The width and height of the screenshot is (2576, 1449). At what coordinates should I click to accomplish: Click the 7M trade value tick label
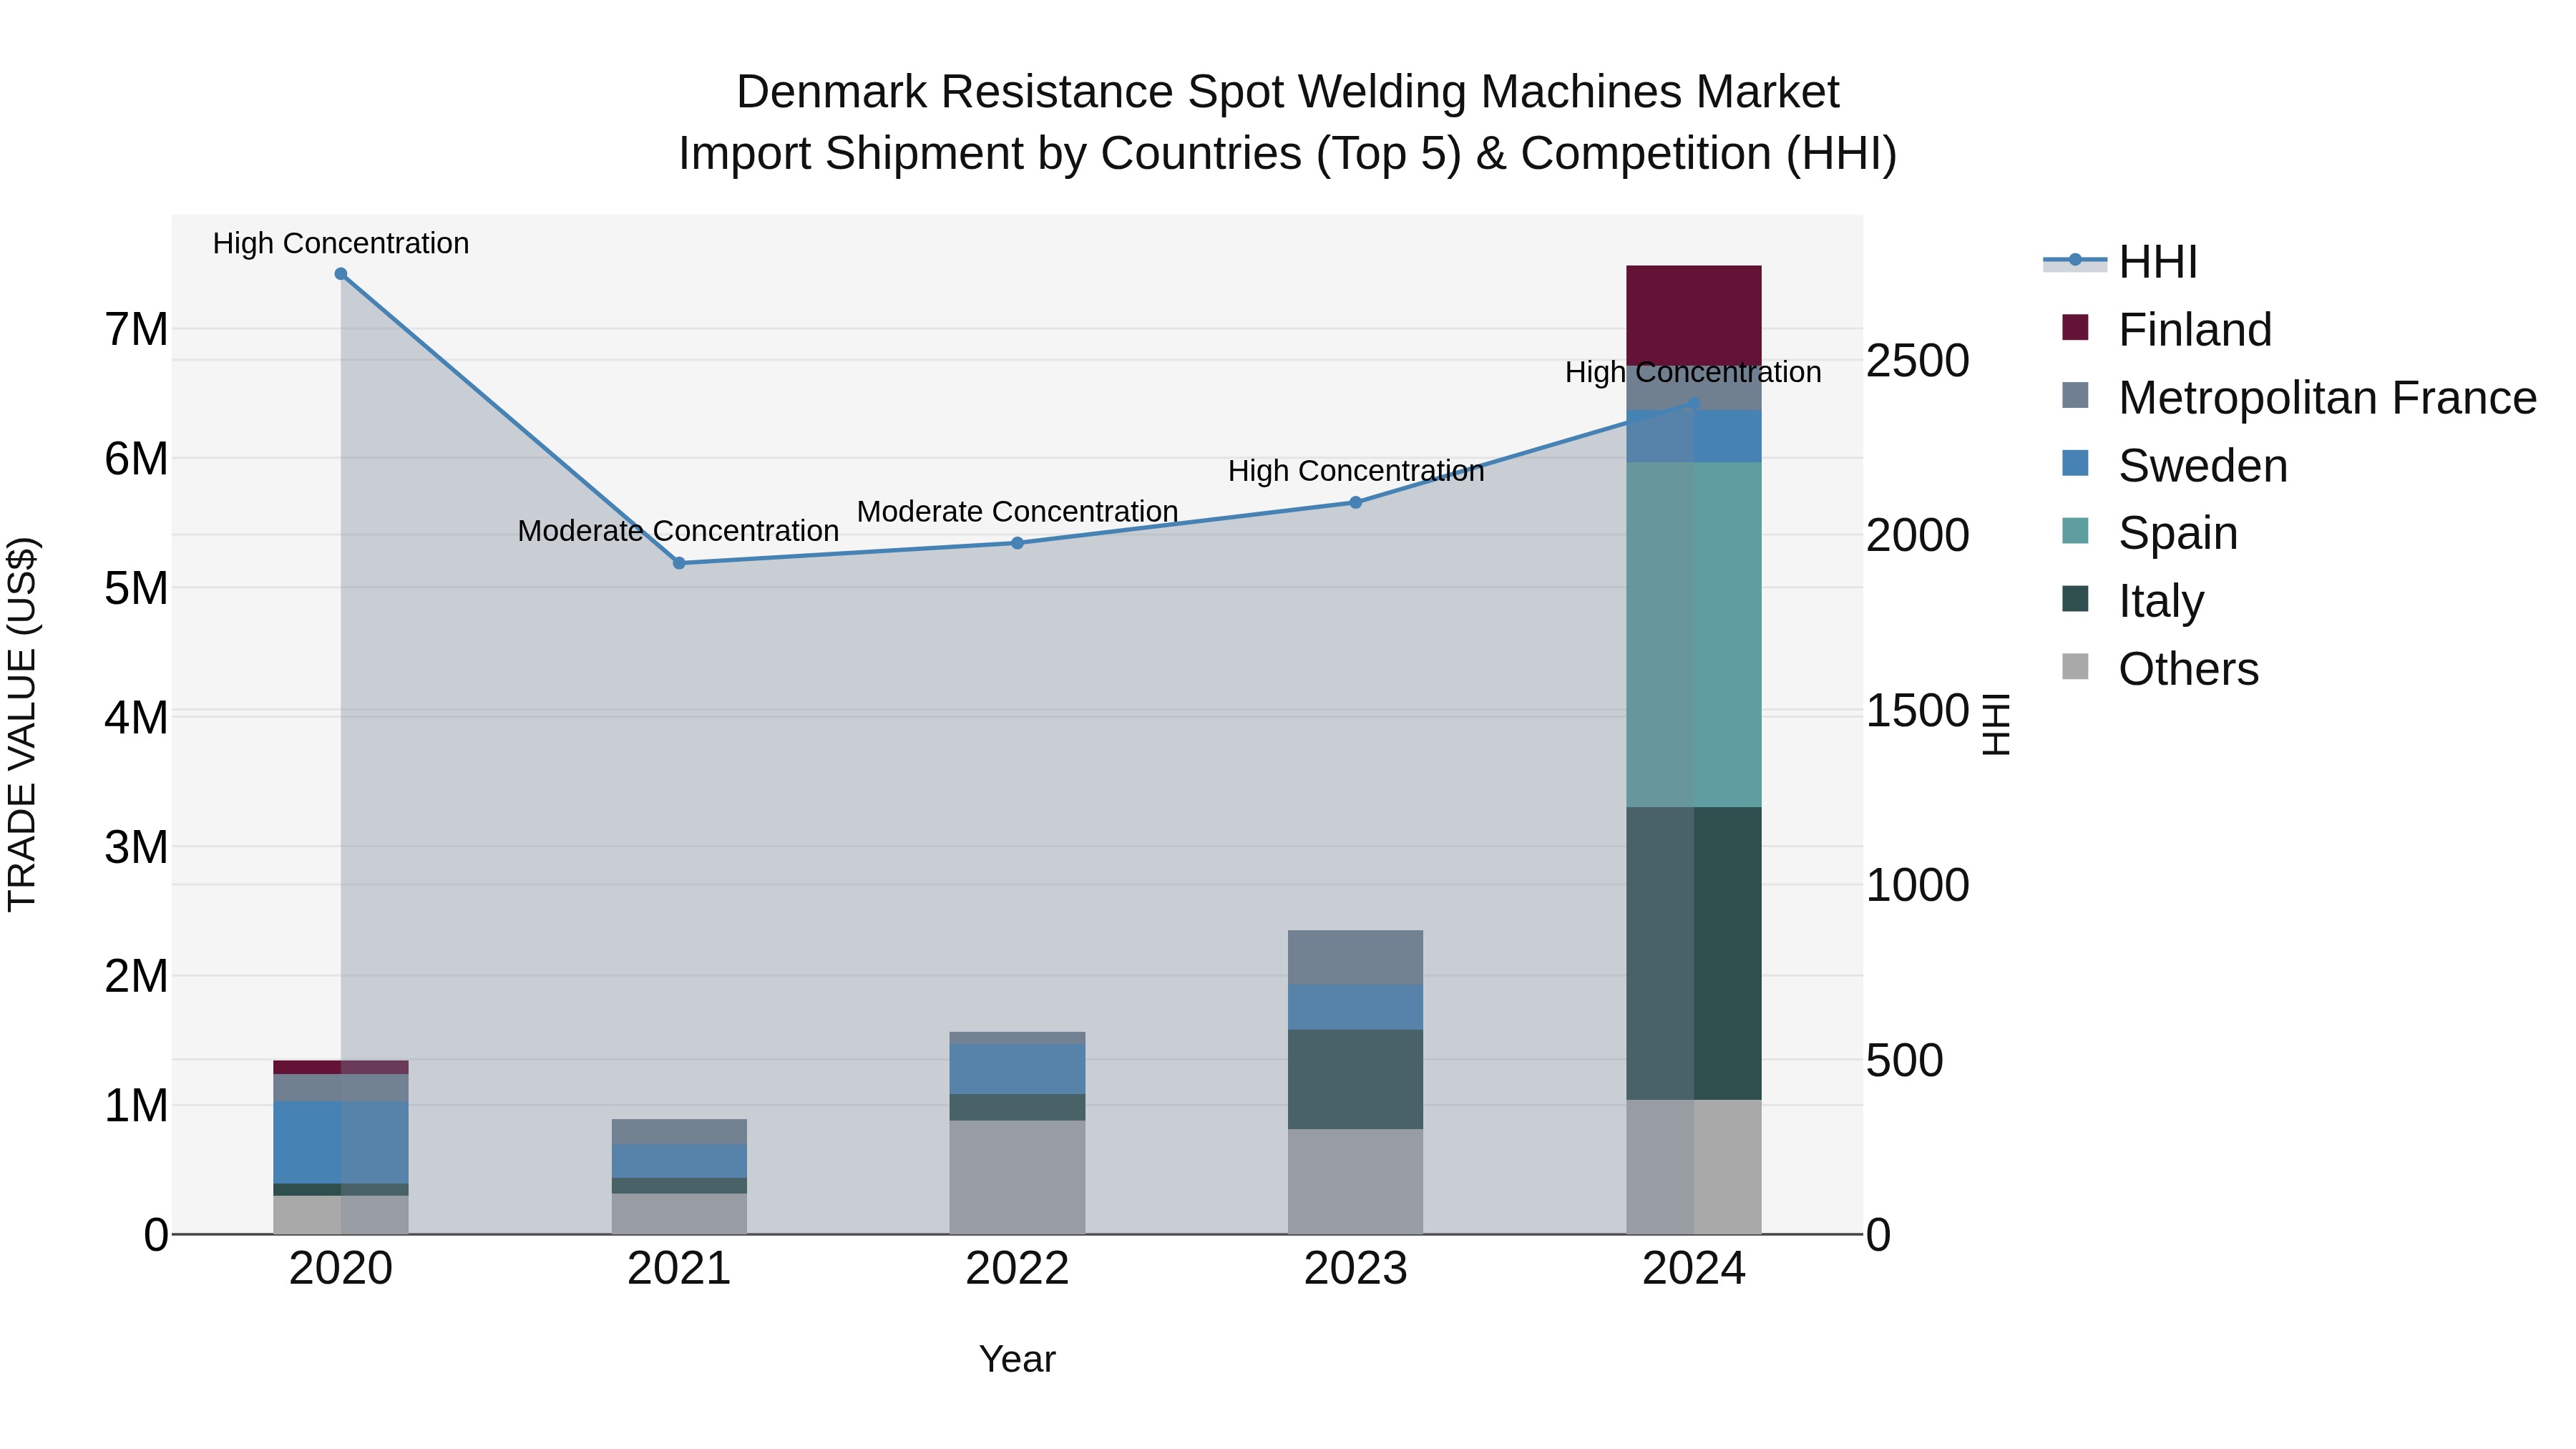point(136,329)
